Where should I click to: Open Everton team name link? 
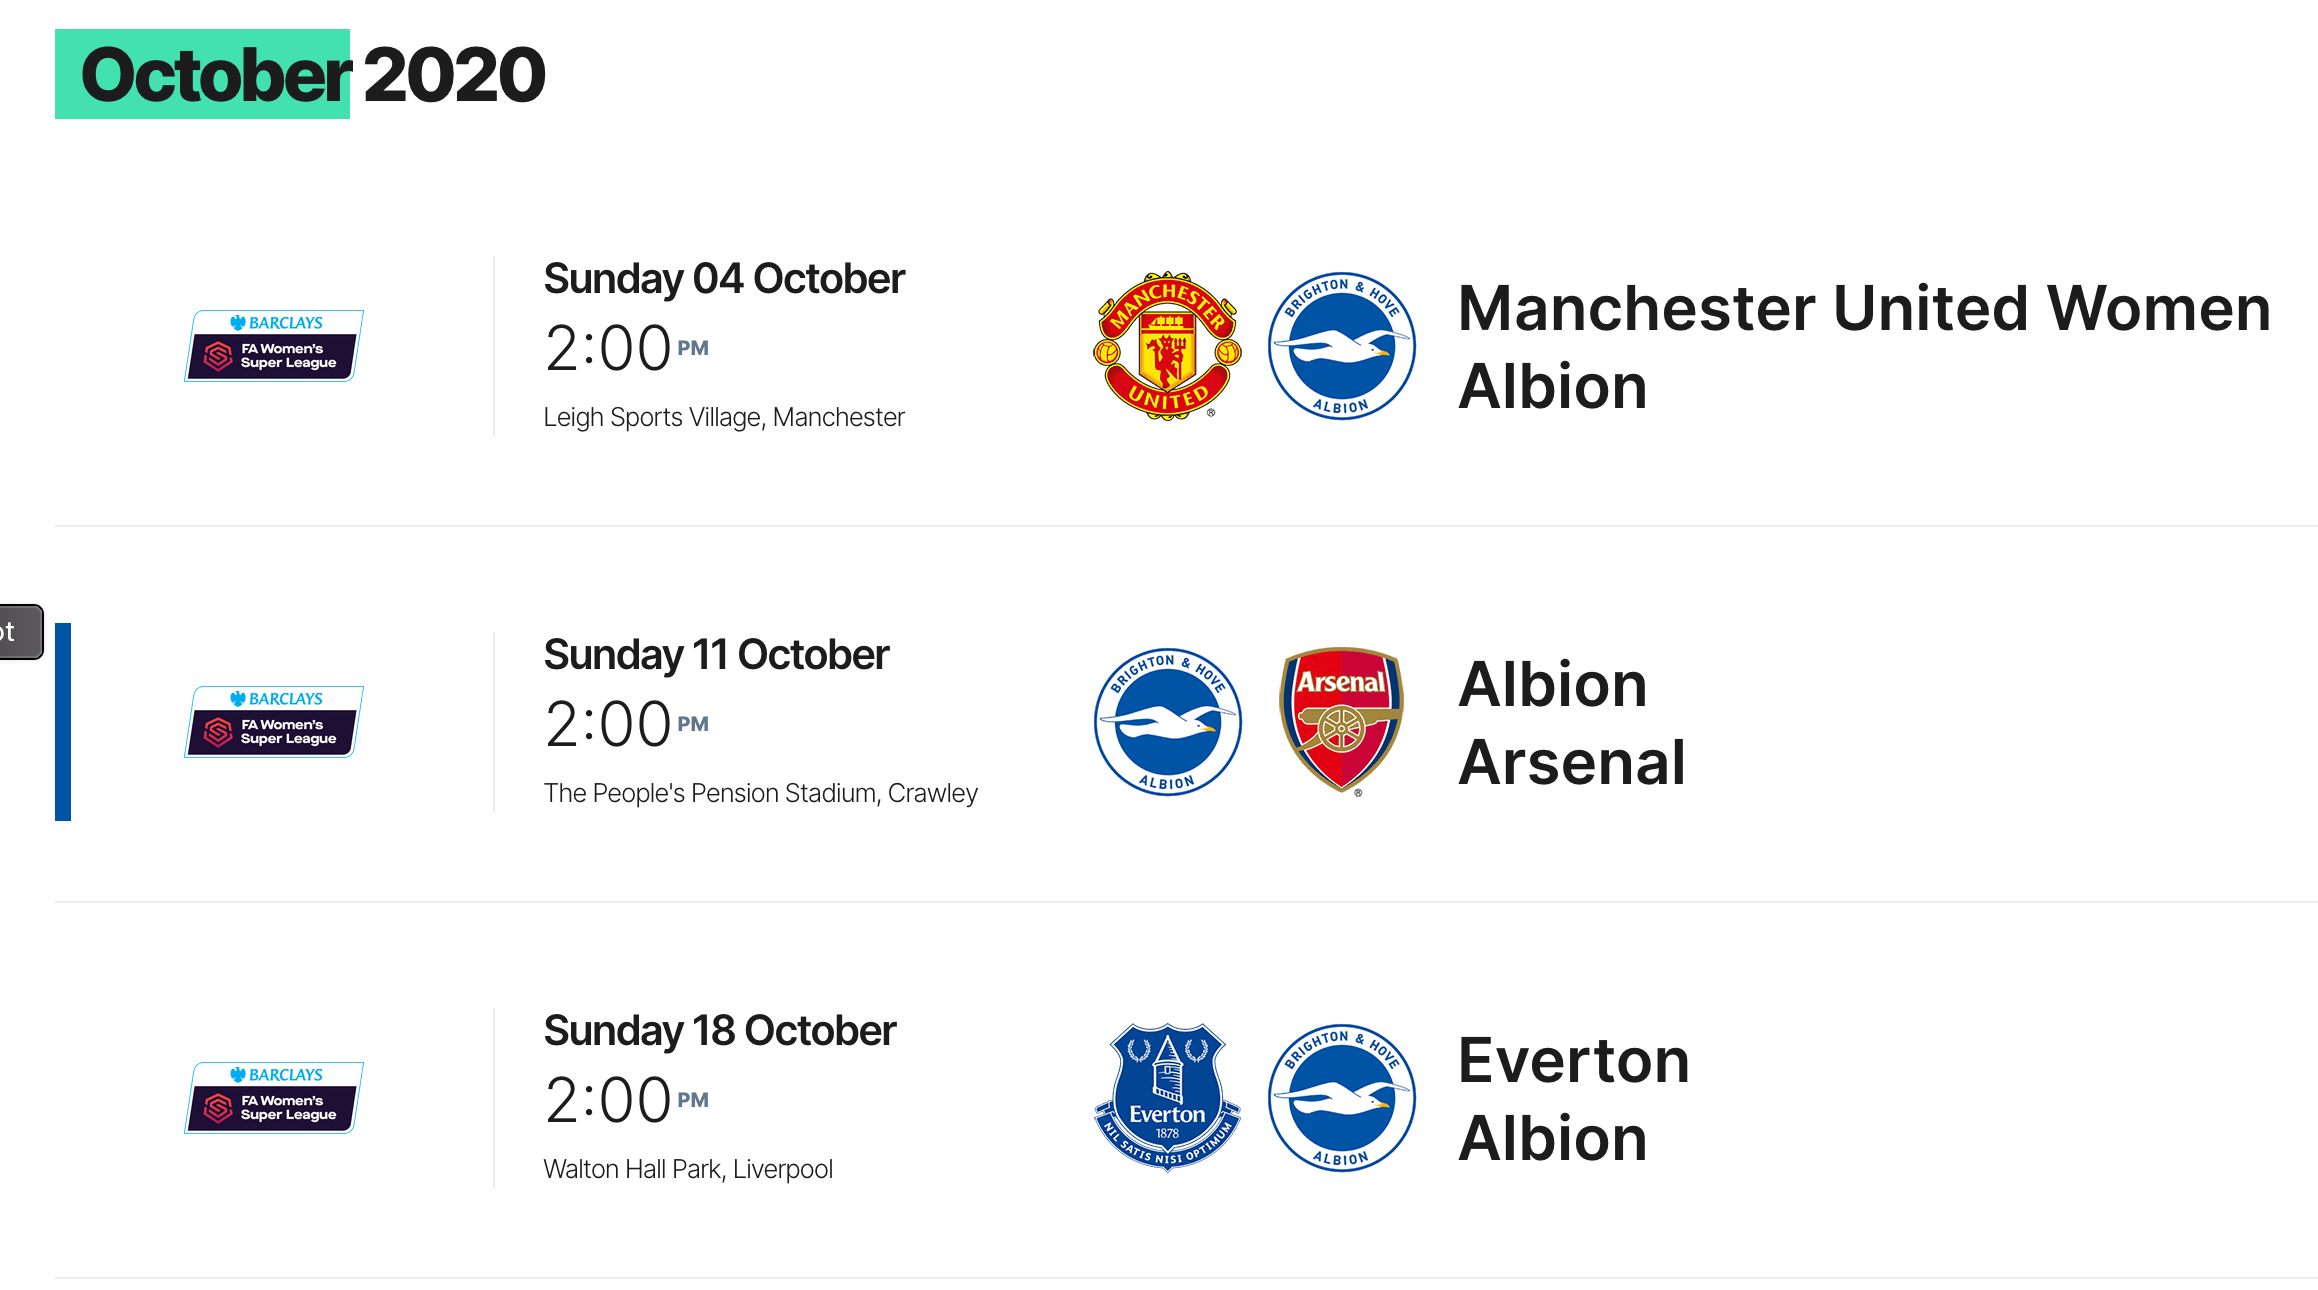pos(1574,1060)
